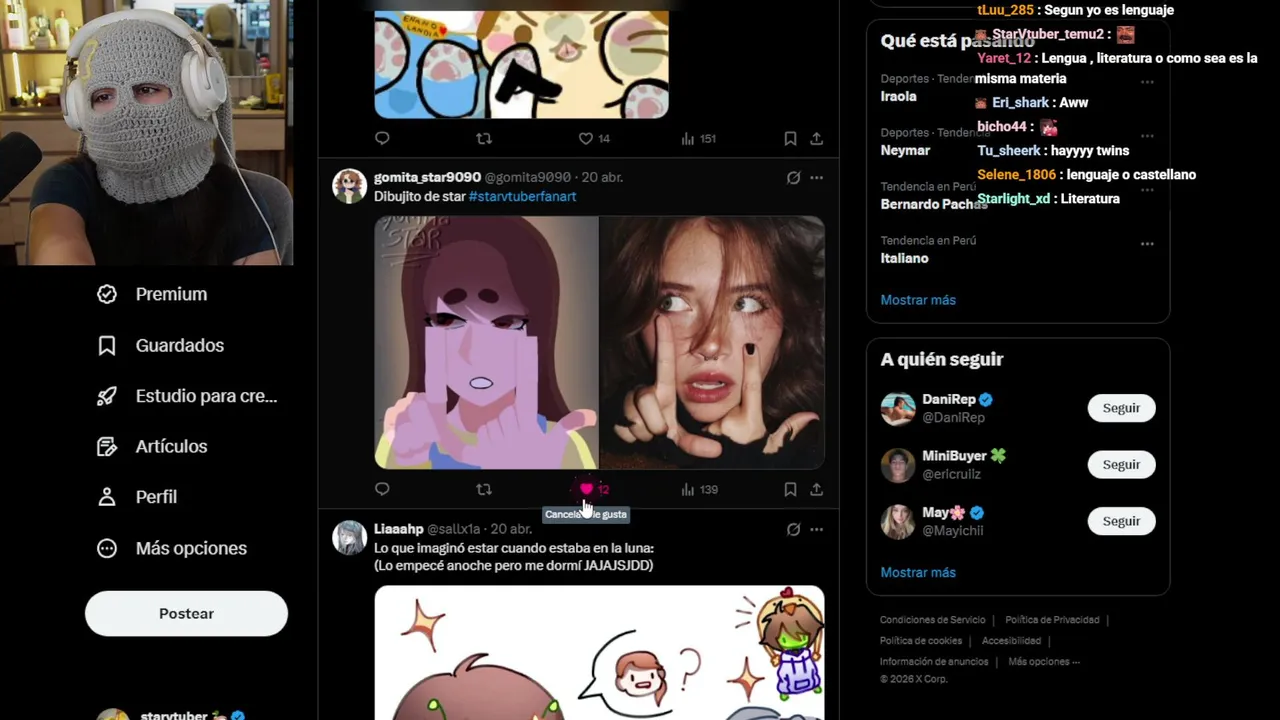Viewport: 1280px width, 720px height.
Task: Open options for Bernardo Pachas trend
Action: point(1147,189)
